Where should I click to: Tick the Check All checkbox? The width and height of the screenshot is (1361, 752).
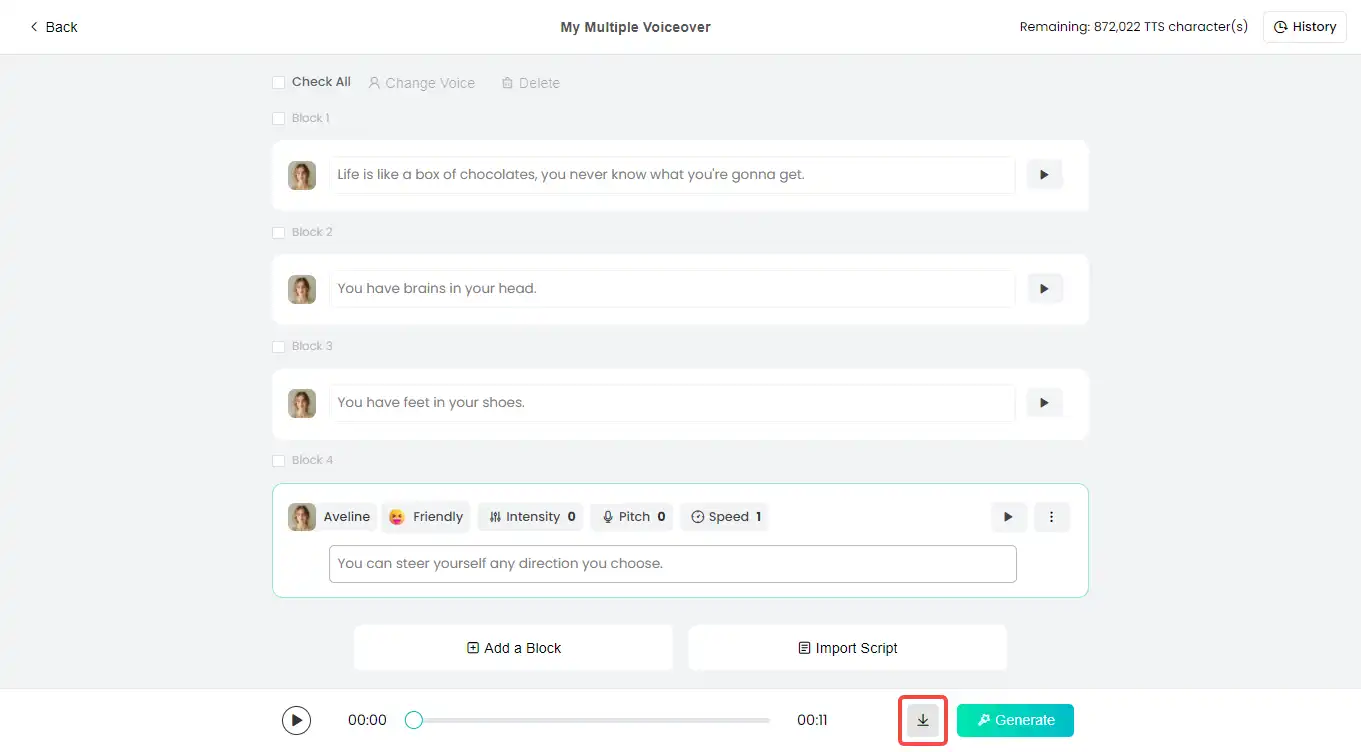(x=279, y=83)
